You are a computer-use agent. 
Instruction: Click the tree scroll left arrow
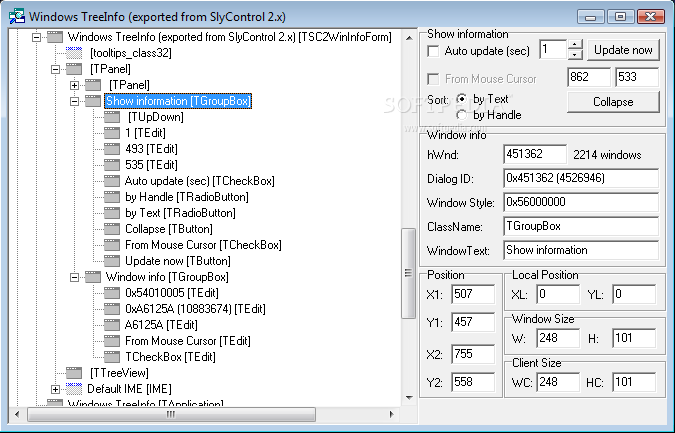tap(17, 414)
